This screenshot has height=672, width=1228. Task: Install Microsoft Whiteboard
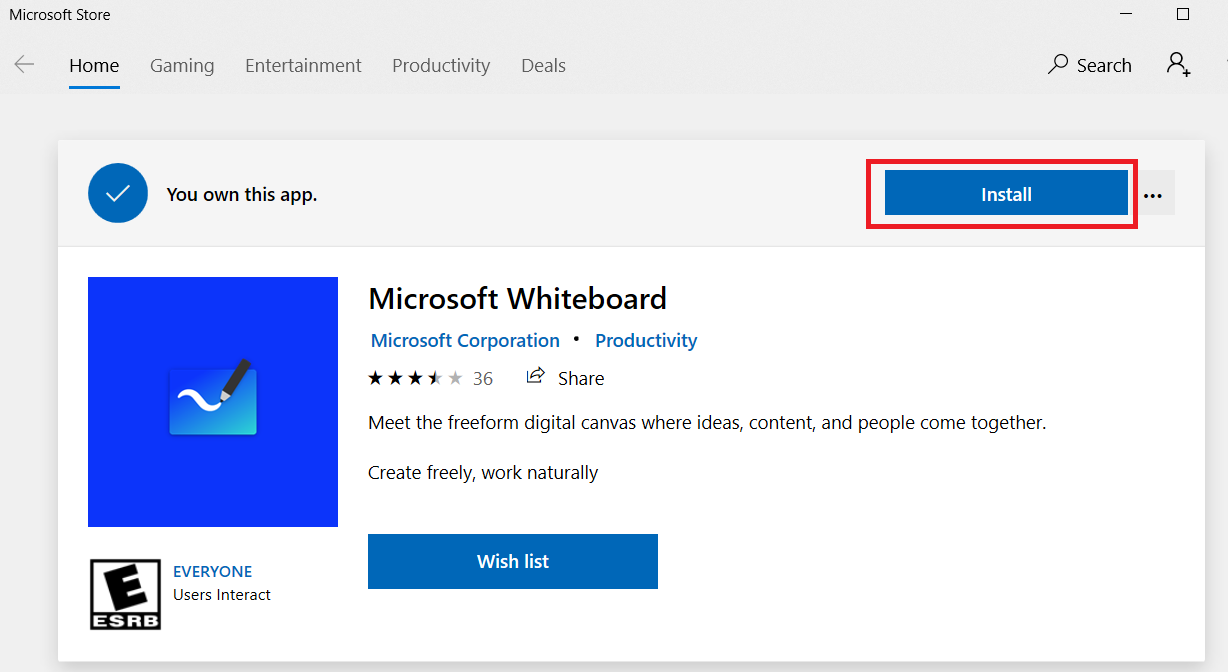point(1006,194)
